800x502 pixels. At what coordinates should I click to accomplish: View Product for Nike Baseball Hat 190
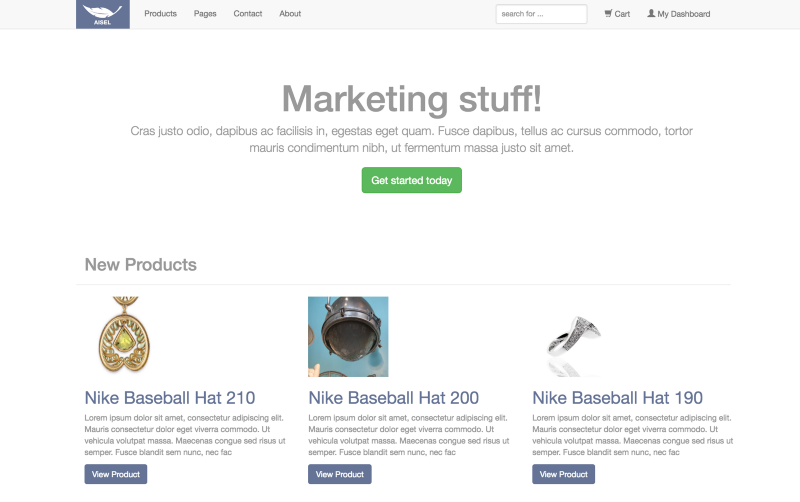[564, 474]
